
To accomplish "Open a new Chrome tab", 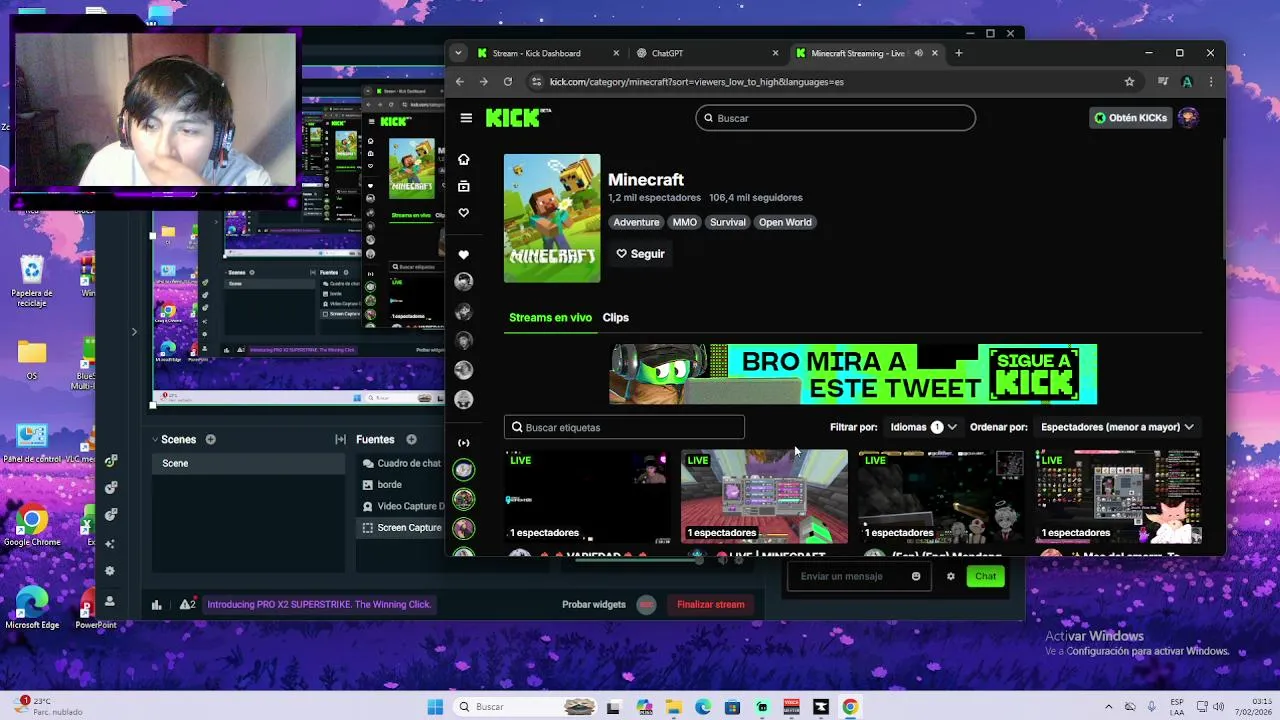I will point(958,53).
